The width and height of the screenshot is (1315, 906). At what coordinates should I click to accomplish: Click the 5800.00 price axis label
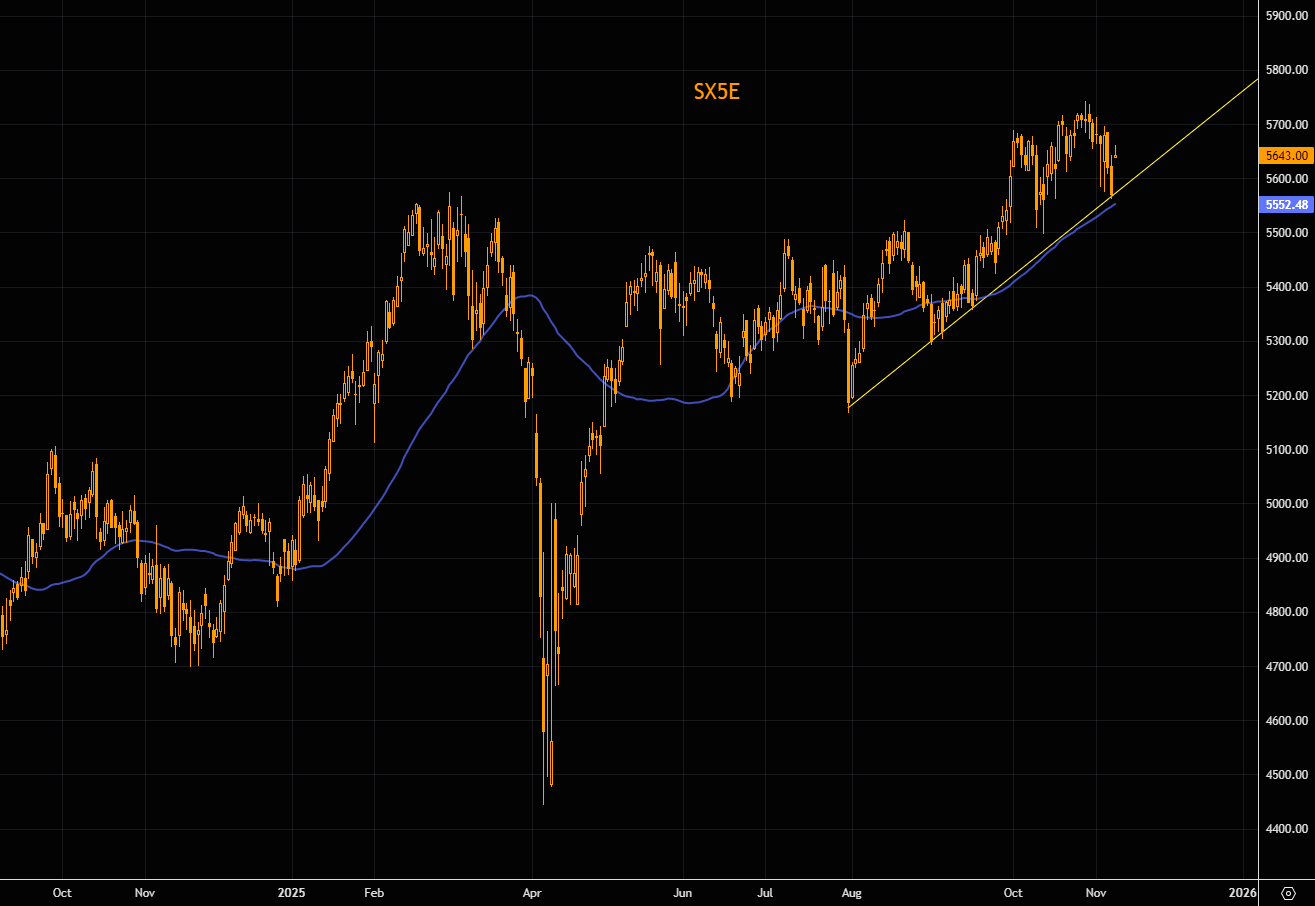point(1286,70)
